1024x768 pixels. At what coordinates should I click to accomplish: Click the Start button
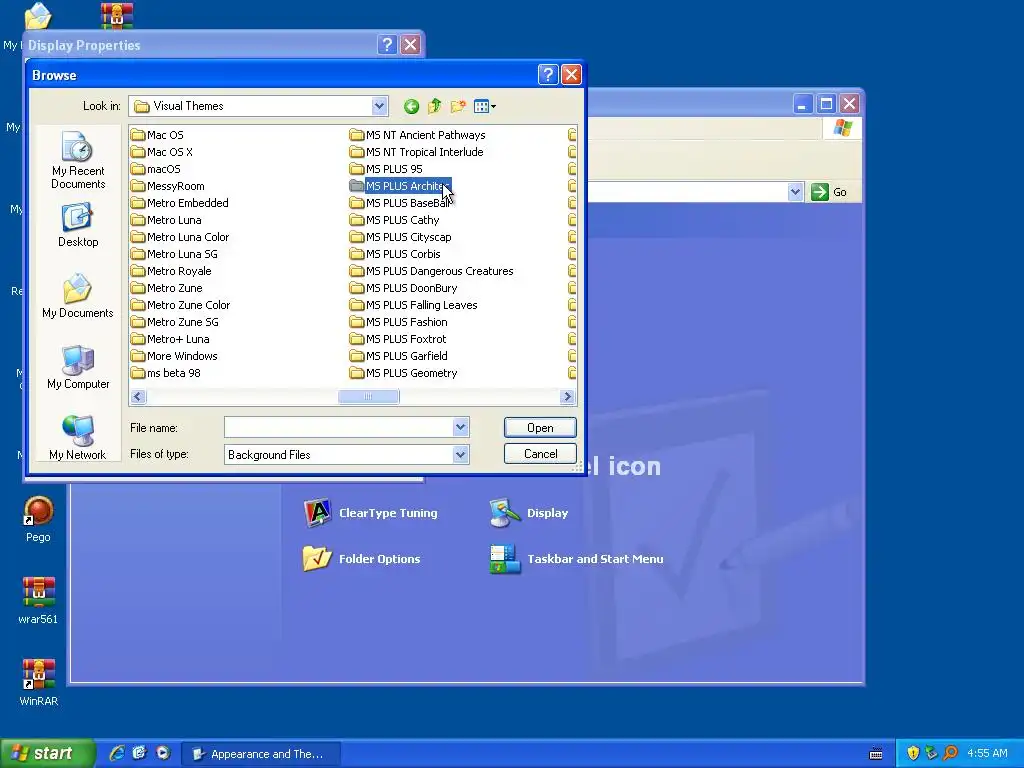pos(47,753)
